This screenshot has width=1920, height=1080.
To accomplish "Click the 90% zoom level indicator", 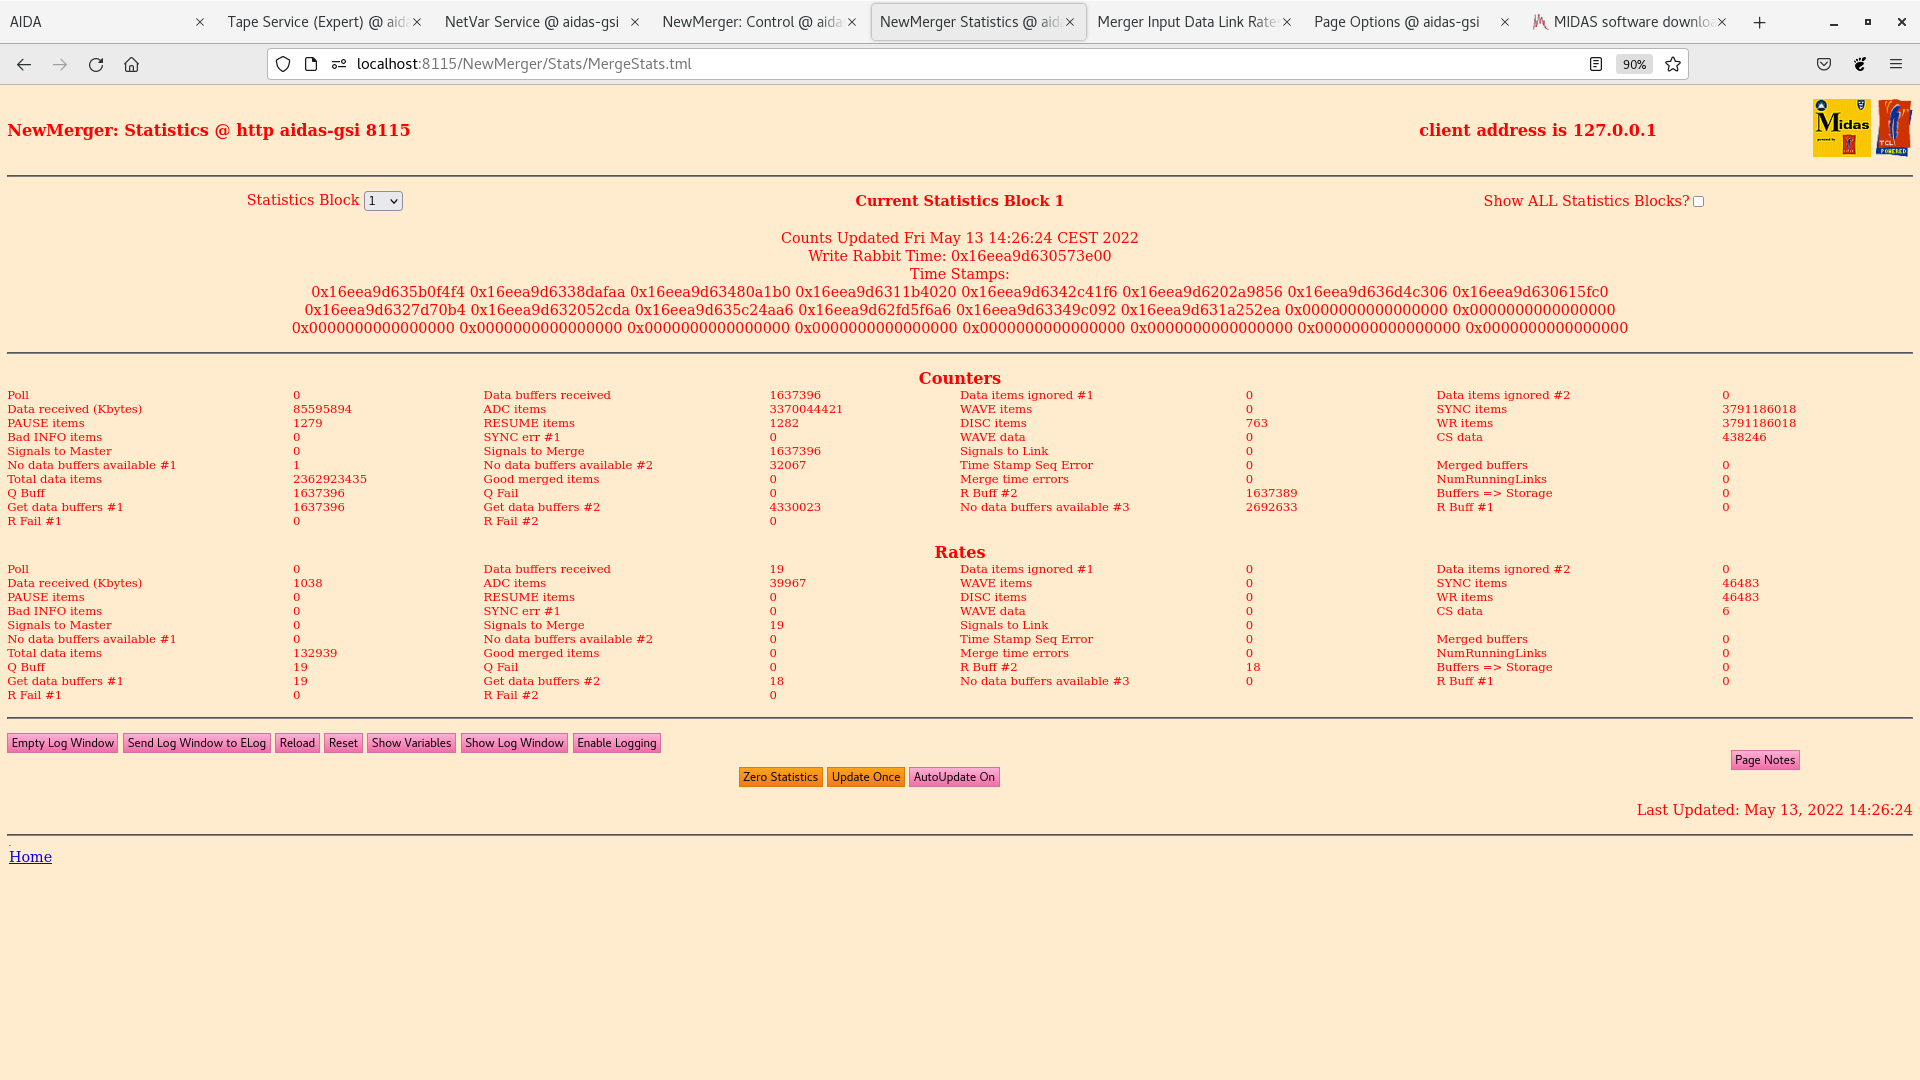I will 1634,64.
